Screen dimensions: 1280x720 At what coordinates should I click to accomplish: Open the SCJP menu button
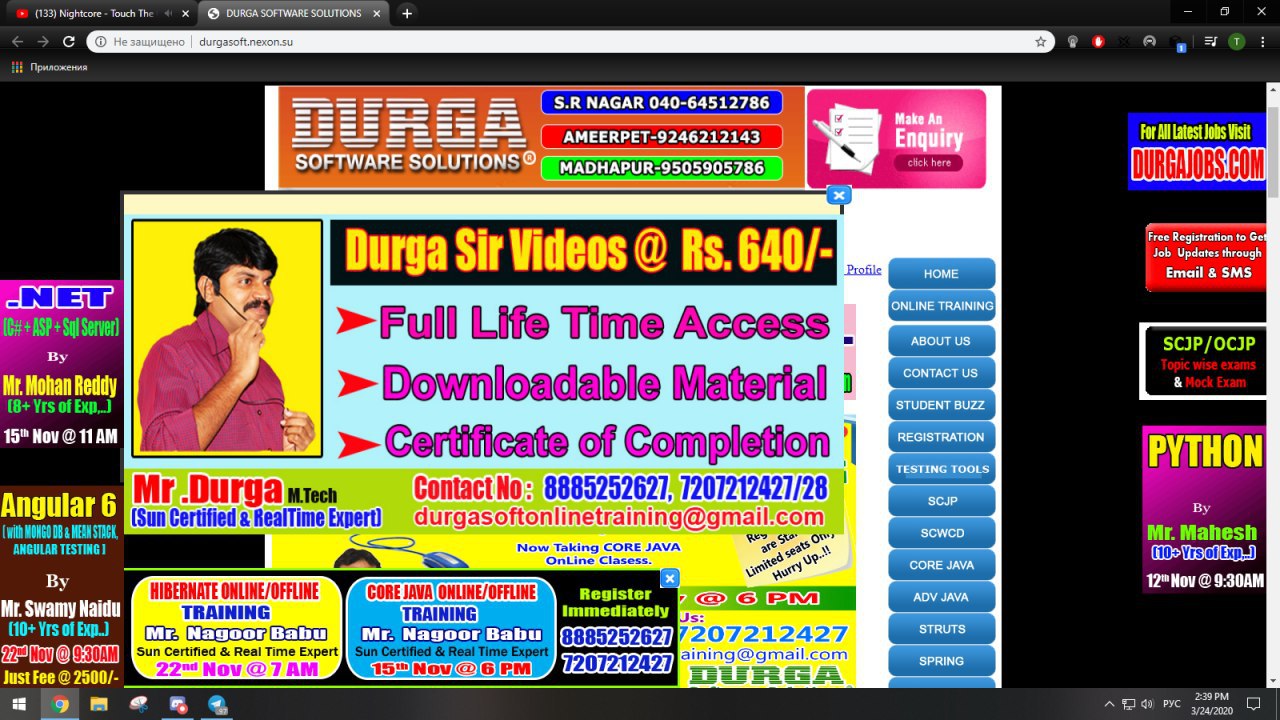pyautogui.click(x=941, y=501)
